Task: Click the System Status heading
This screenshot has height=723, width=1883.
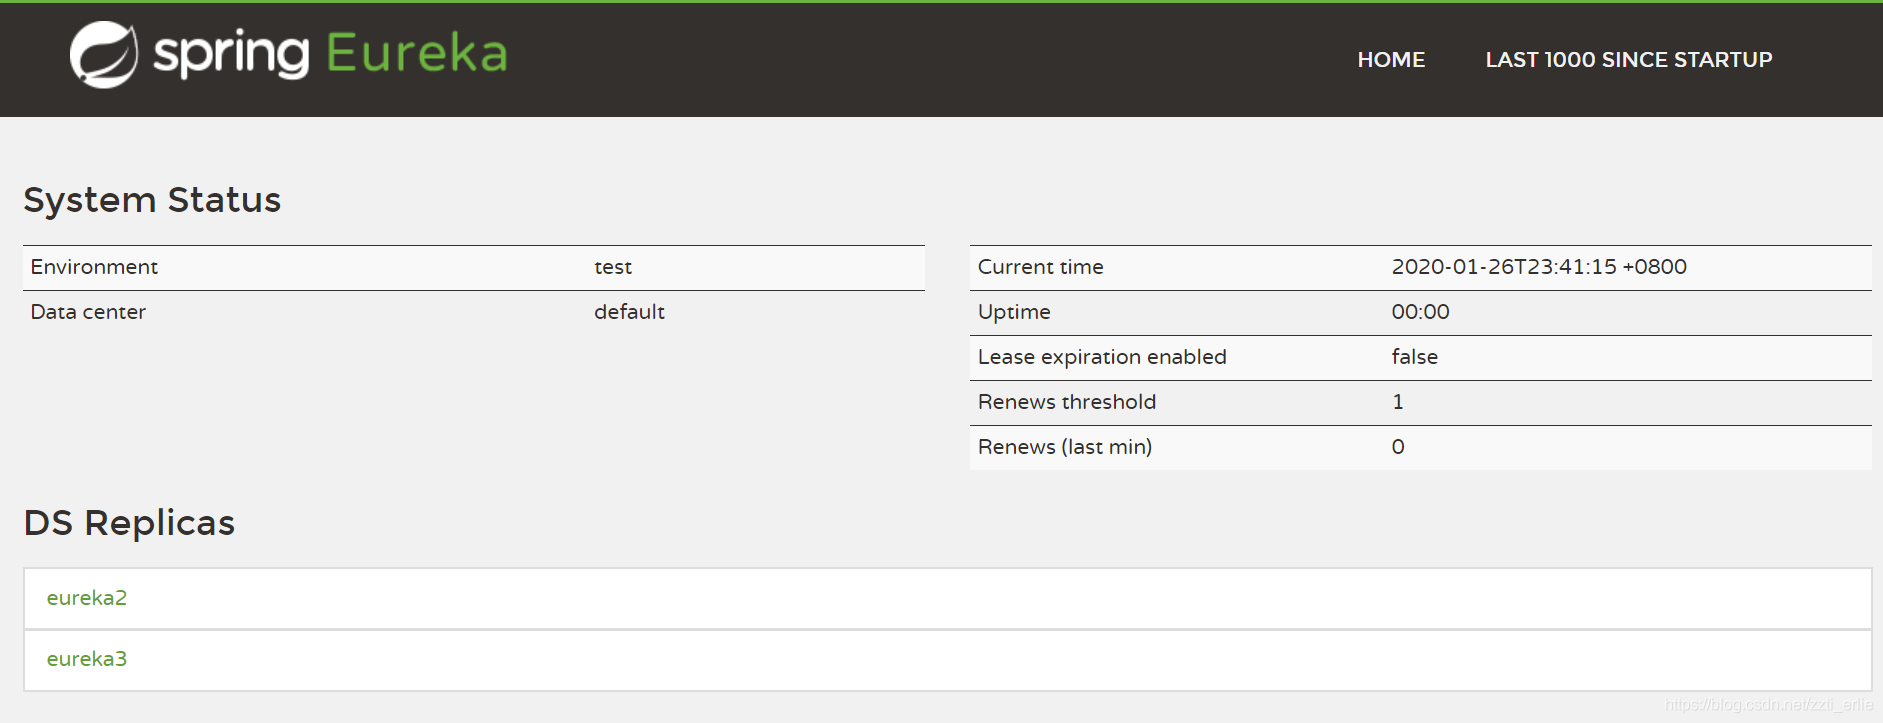Action: click(x=152, y=200)
